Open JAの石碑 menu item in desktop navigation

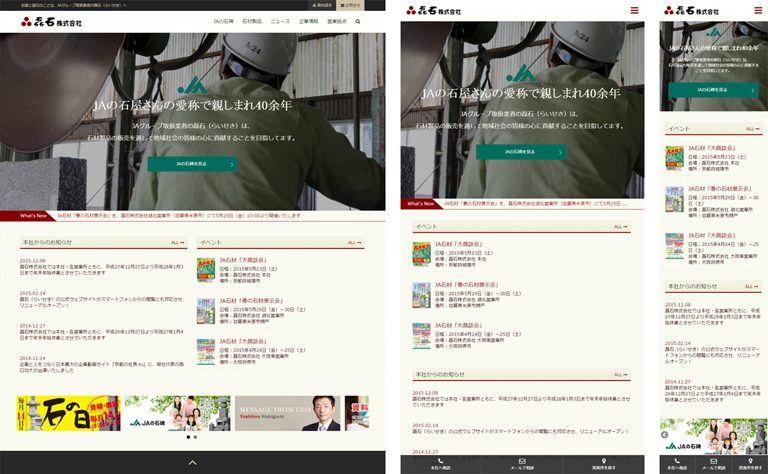pos(223,22)
